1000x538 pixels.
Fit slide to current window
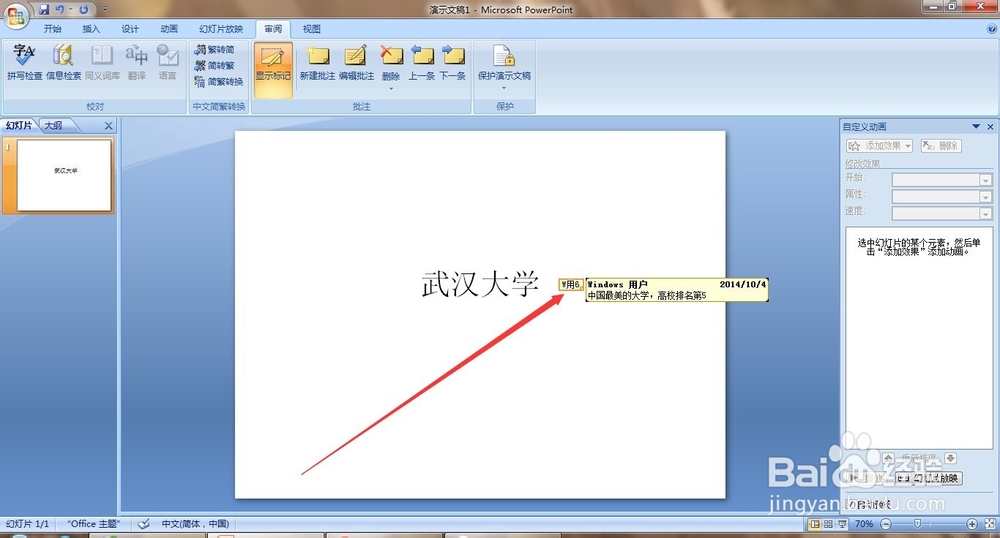pyautogui.click(x=990, y=524)
